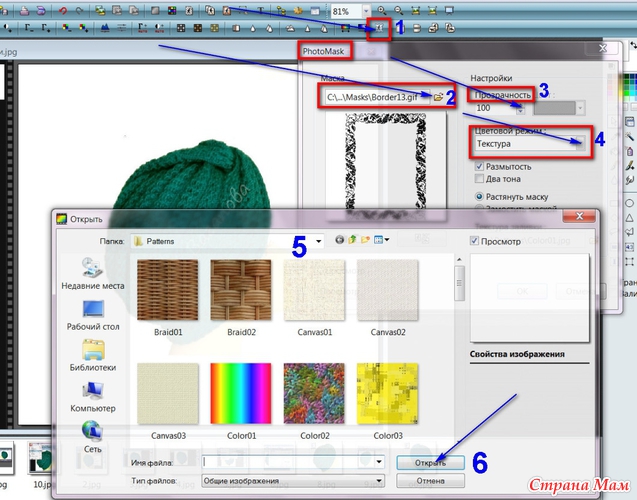Go to Сеть network location
Image resolution: width=637 pixels, height=500 pixels.
93,437
